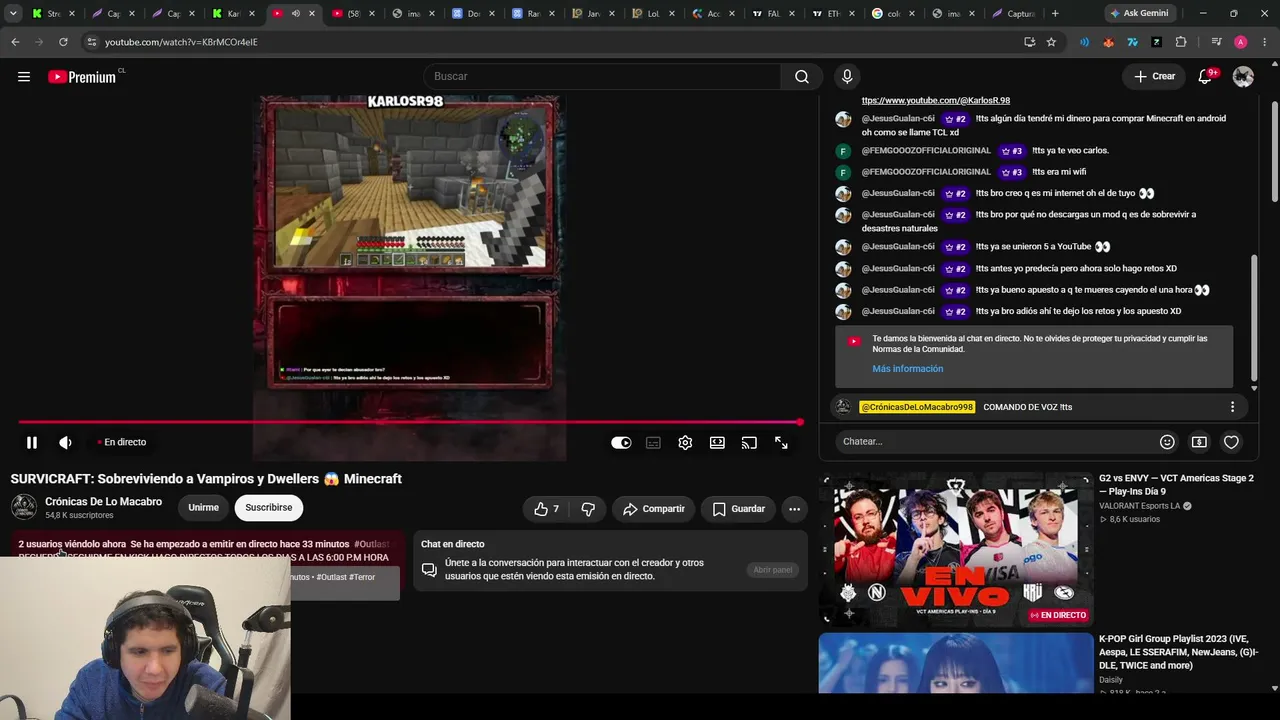Cast the video to a TV
This screenshot has width=1280, height=720.
[749, 442]
